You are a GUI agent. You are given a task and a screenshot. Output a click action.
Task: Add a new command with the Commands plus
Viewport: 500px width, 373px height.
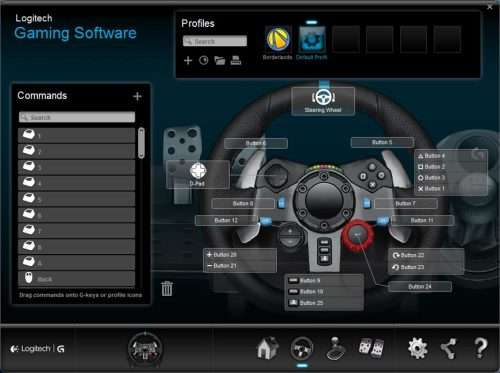[137, 96]
